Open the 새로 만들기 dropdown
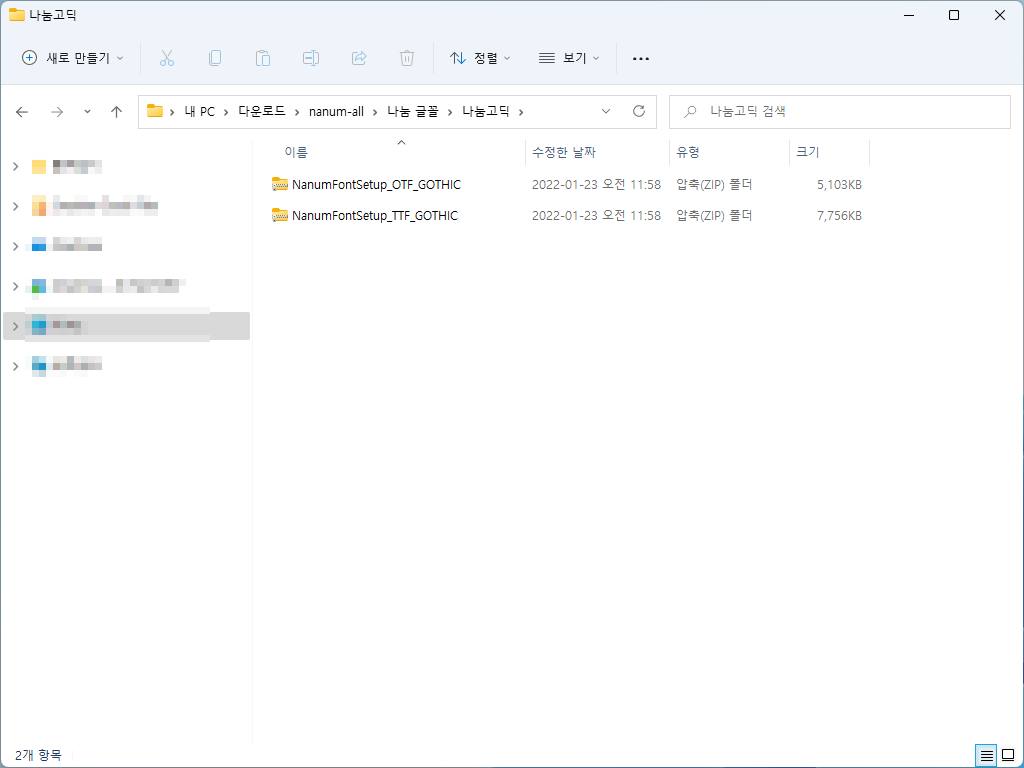The width and height of the screenshot is (1024, 768). click(72, 58)
